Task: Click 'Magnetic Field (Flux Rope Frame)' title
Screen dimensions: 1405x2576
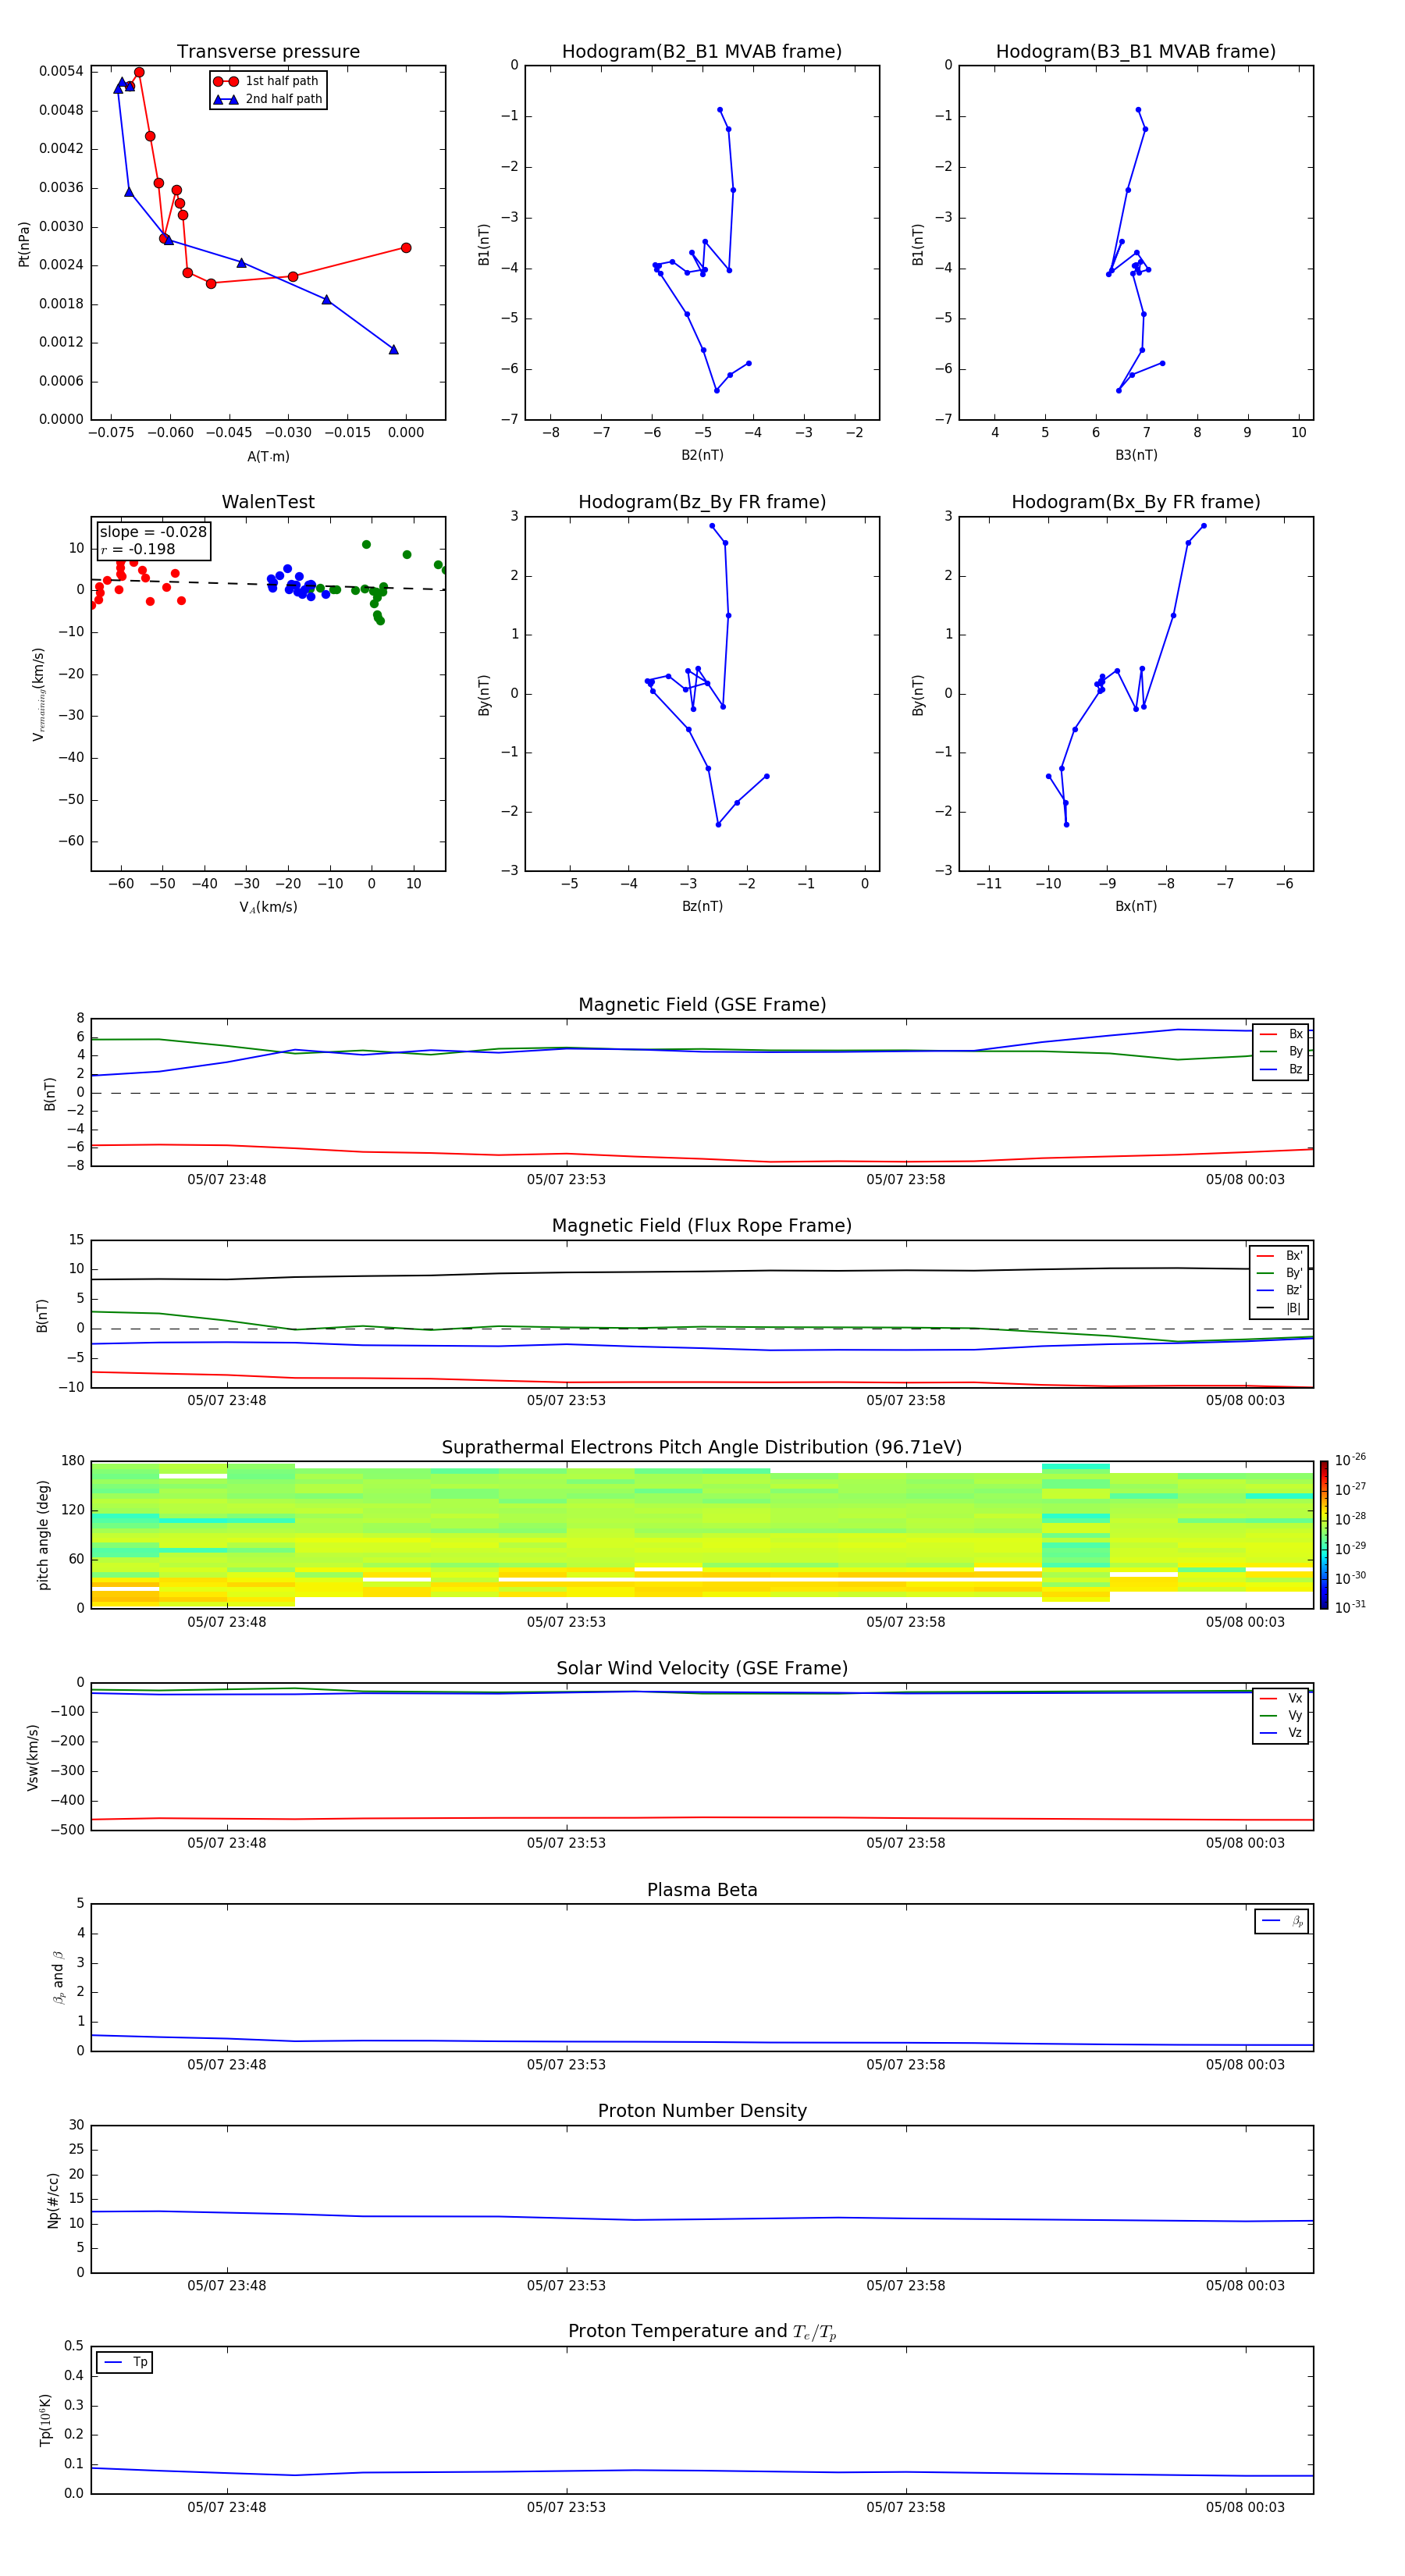Action: [702, 1226]
